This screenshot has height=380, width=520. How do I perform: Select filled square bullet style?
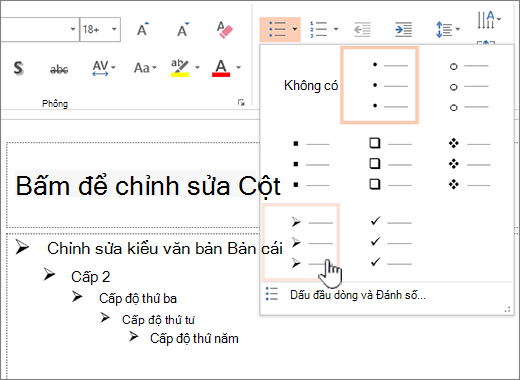[311, 164]
